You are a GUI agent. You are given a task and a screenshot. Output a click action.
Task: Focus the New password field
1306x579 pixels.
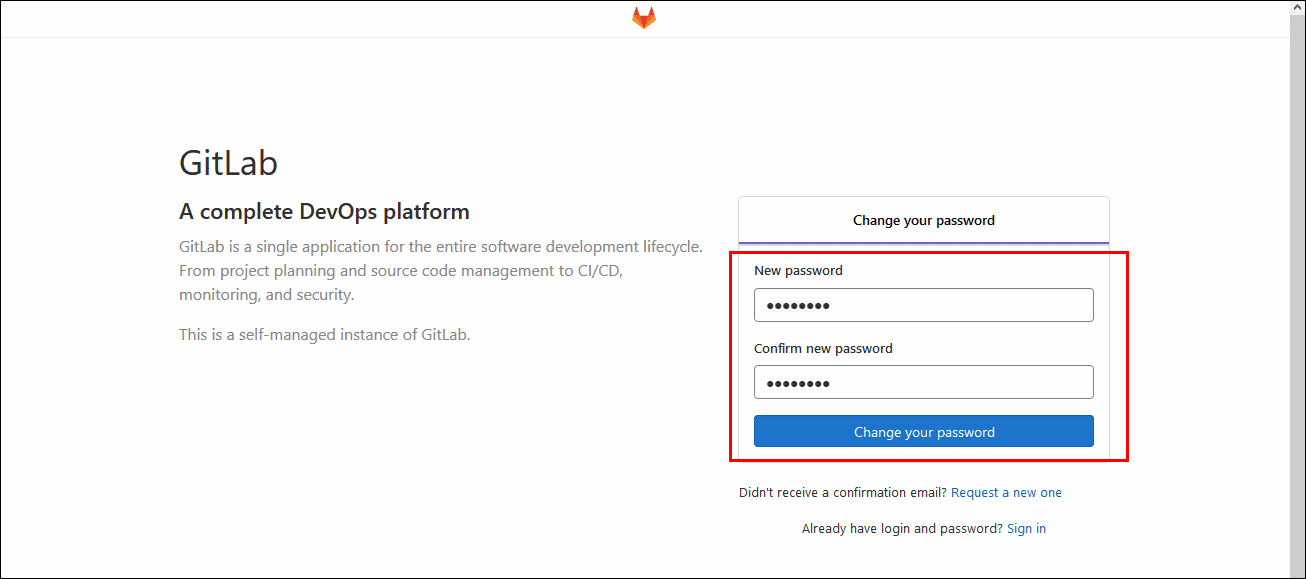click(924, 305)
